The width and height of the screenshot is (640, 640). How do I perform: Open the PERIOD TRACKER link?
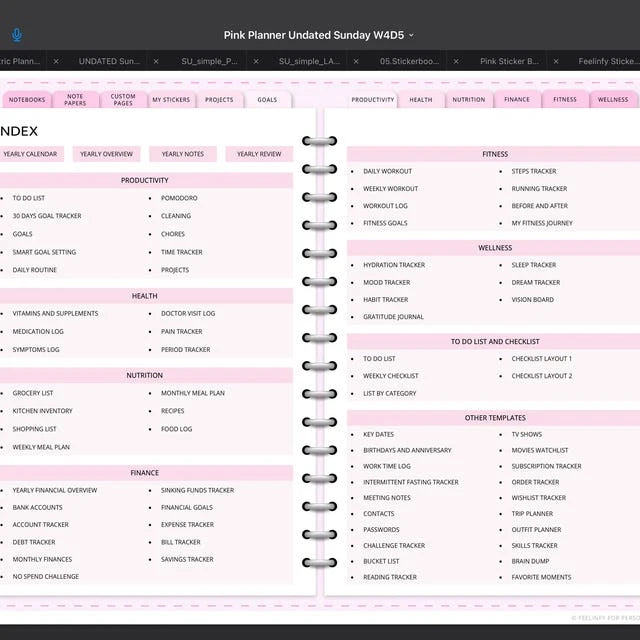click(186, 349)
